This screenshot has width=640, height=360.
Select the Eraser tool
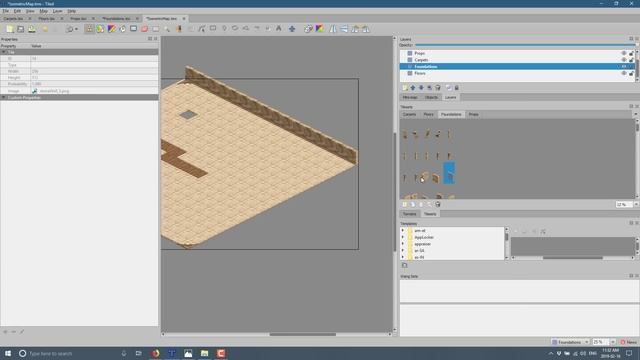click(144, 29)
